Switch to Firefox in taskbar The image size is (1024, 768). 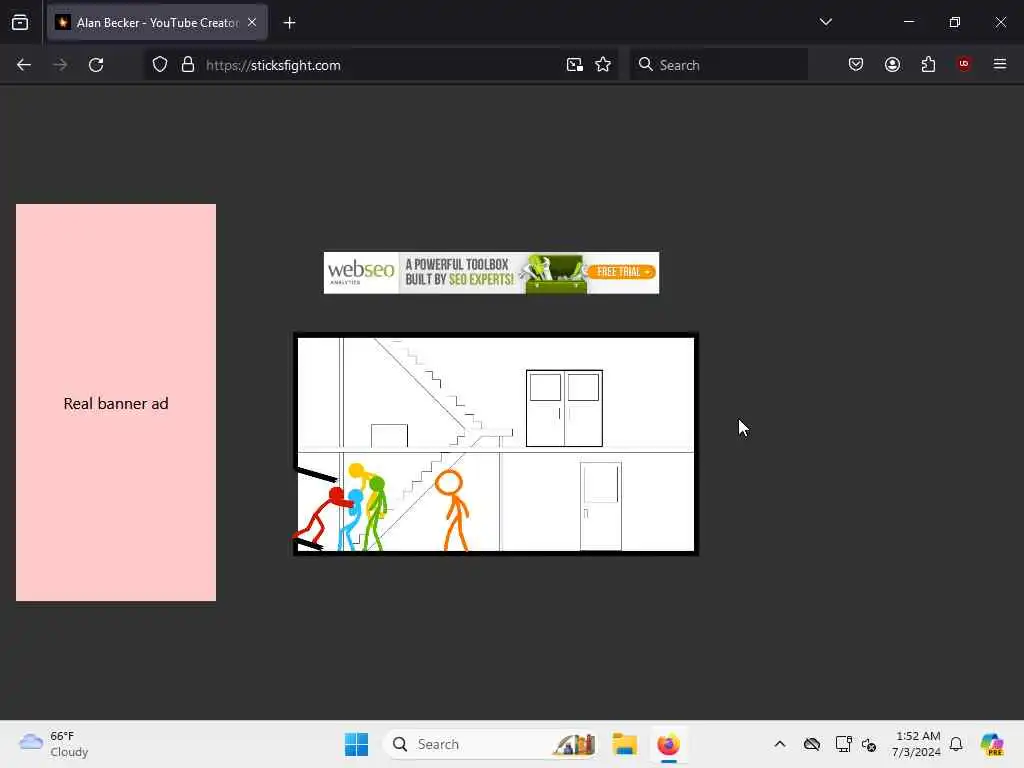click(669, 744)
